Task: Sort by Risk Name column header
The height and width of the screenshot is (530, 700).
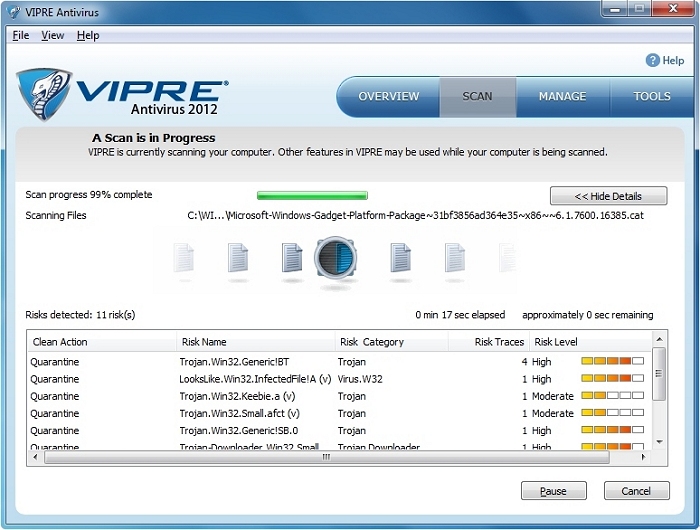Action: coord(255,342)
